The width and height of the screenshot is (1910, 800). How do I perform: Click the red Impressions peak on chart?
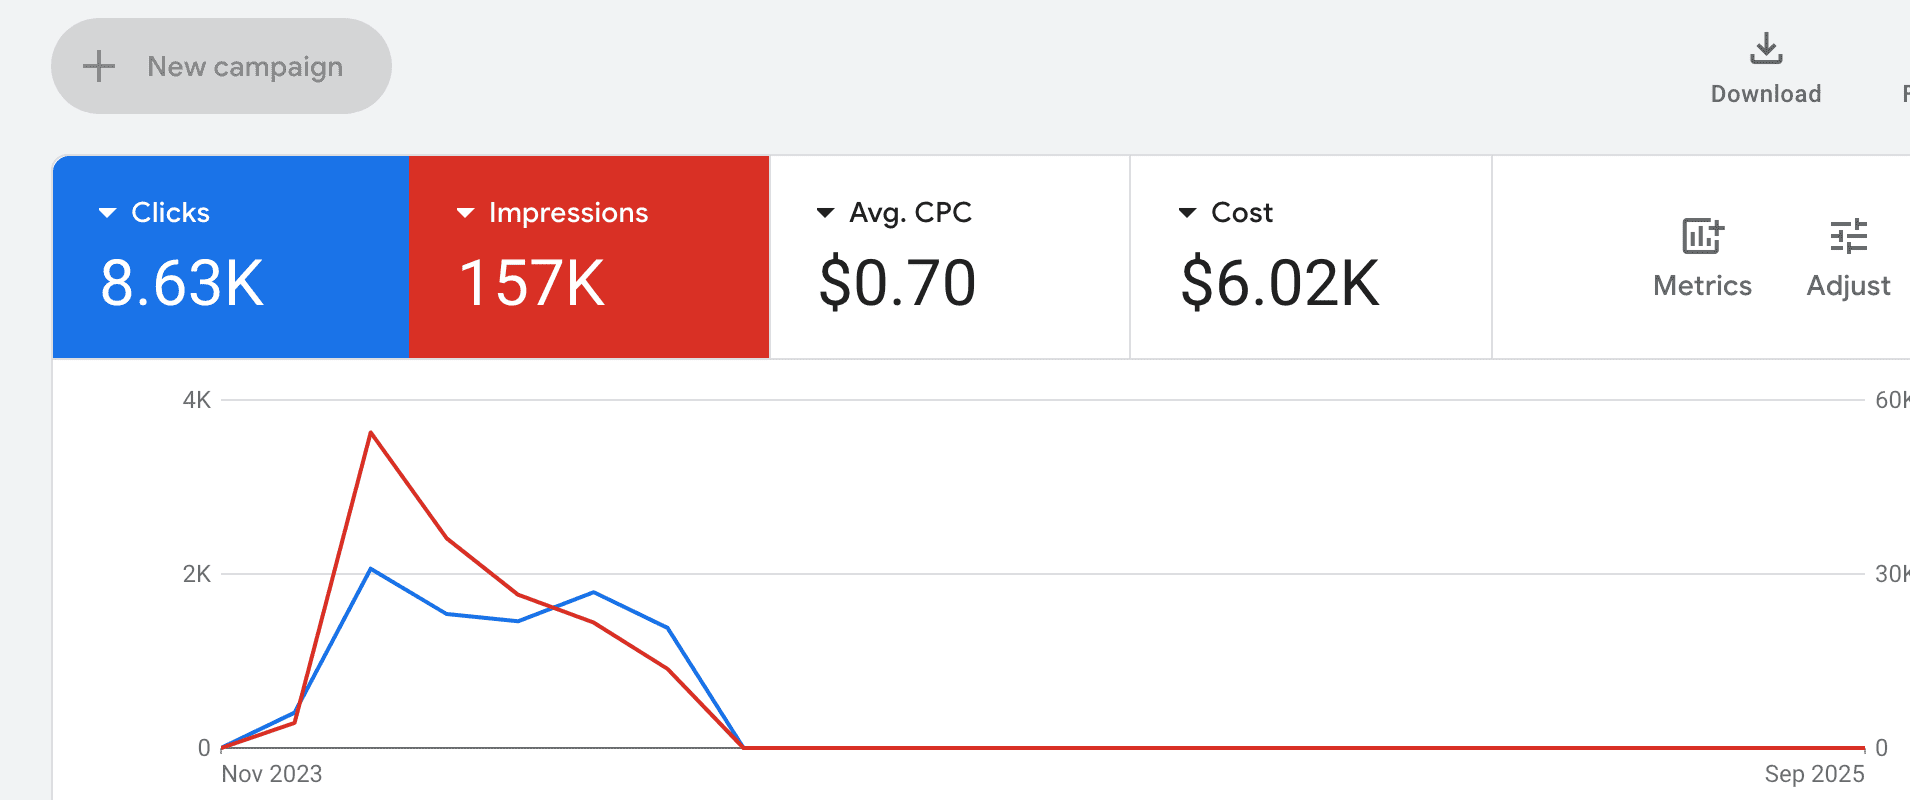click(371, 433)
